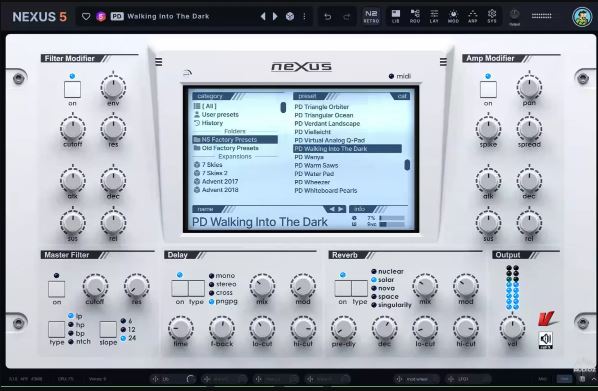The image size is (598, 391).
Task: Open the MOD modulation tab
Action: tap(453, 16)
